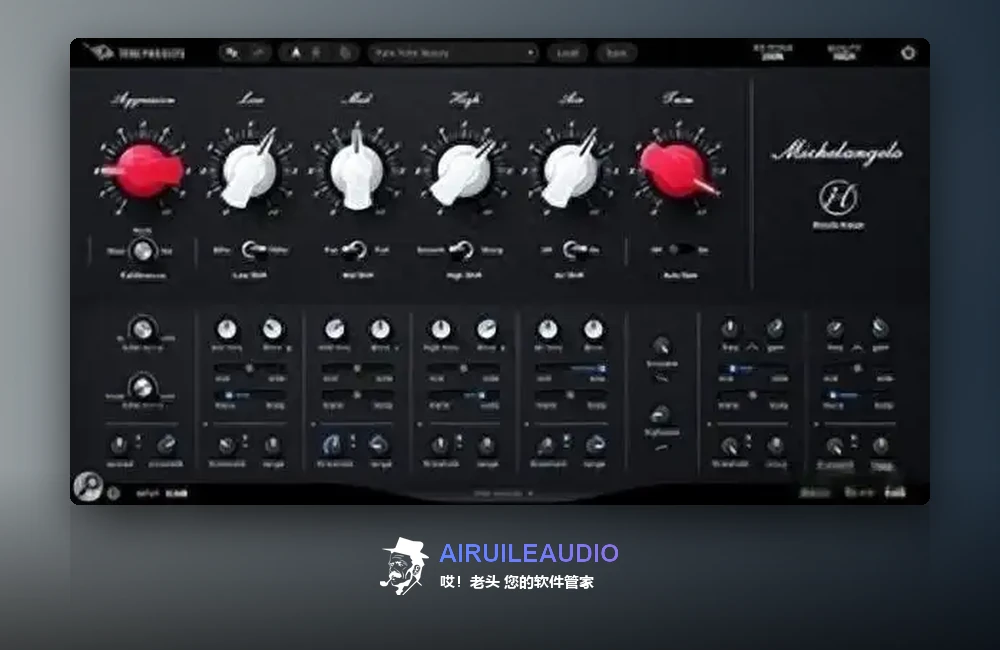The width and height of the screenshot is (1000, 650).
Task: Click the last text button at bottom right
Action: pyautogui.click(x=895, y=492)
